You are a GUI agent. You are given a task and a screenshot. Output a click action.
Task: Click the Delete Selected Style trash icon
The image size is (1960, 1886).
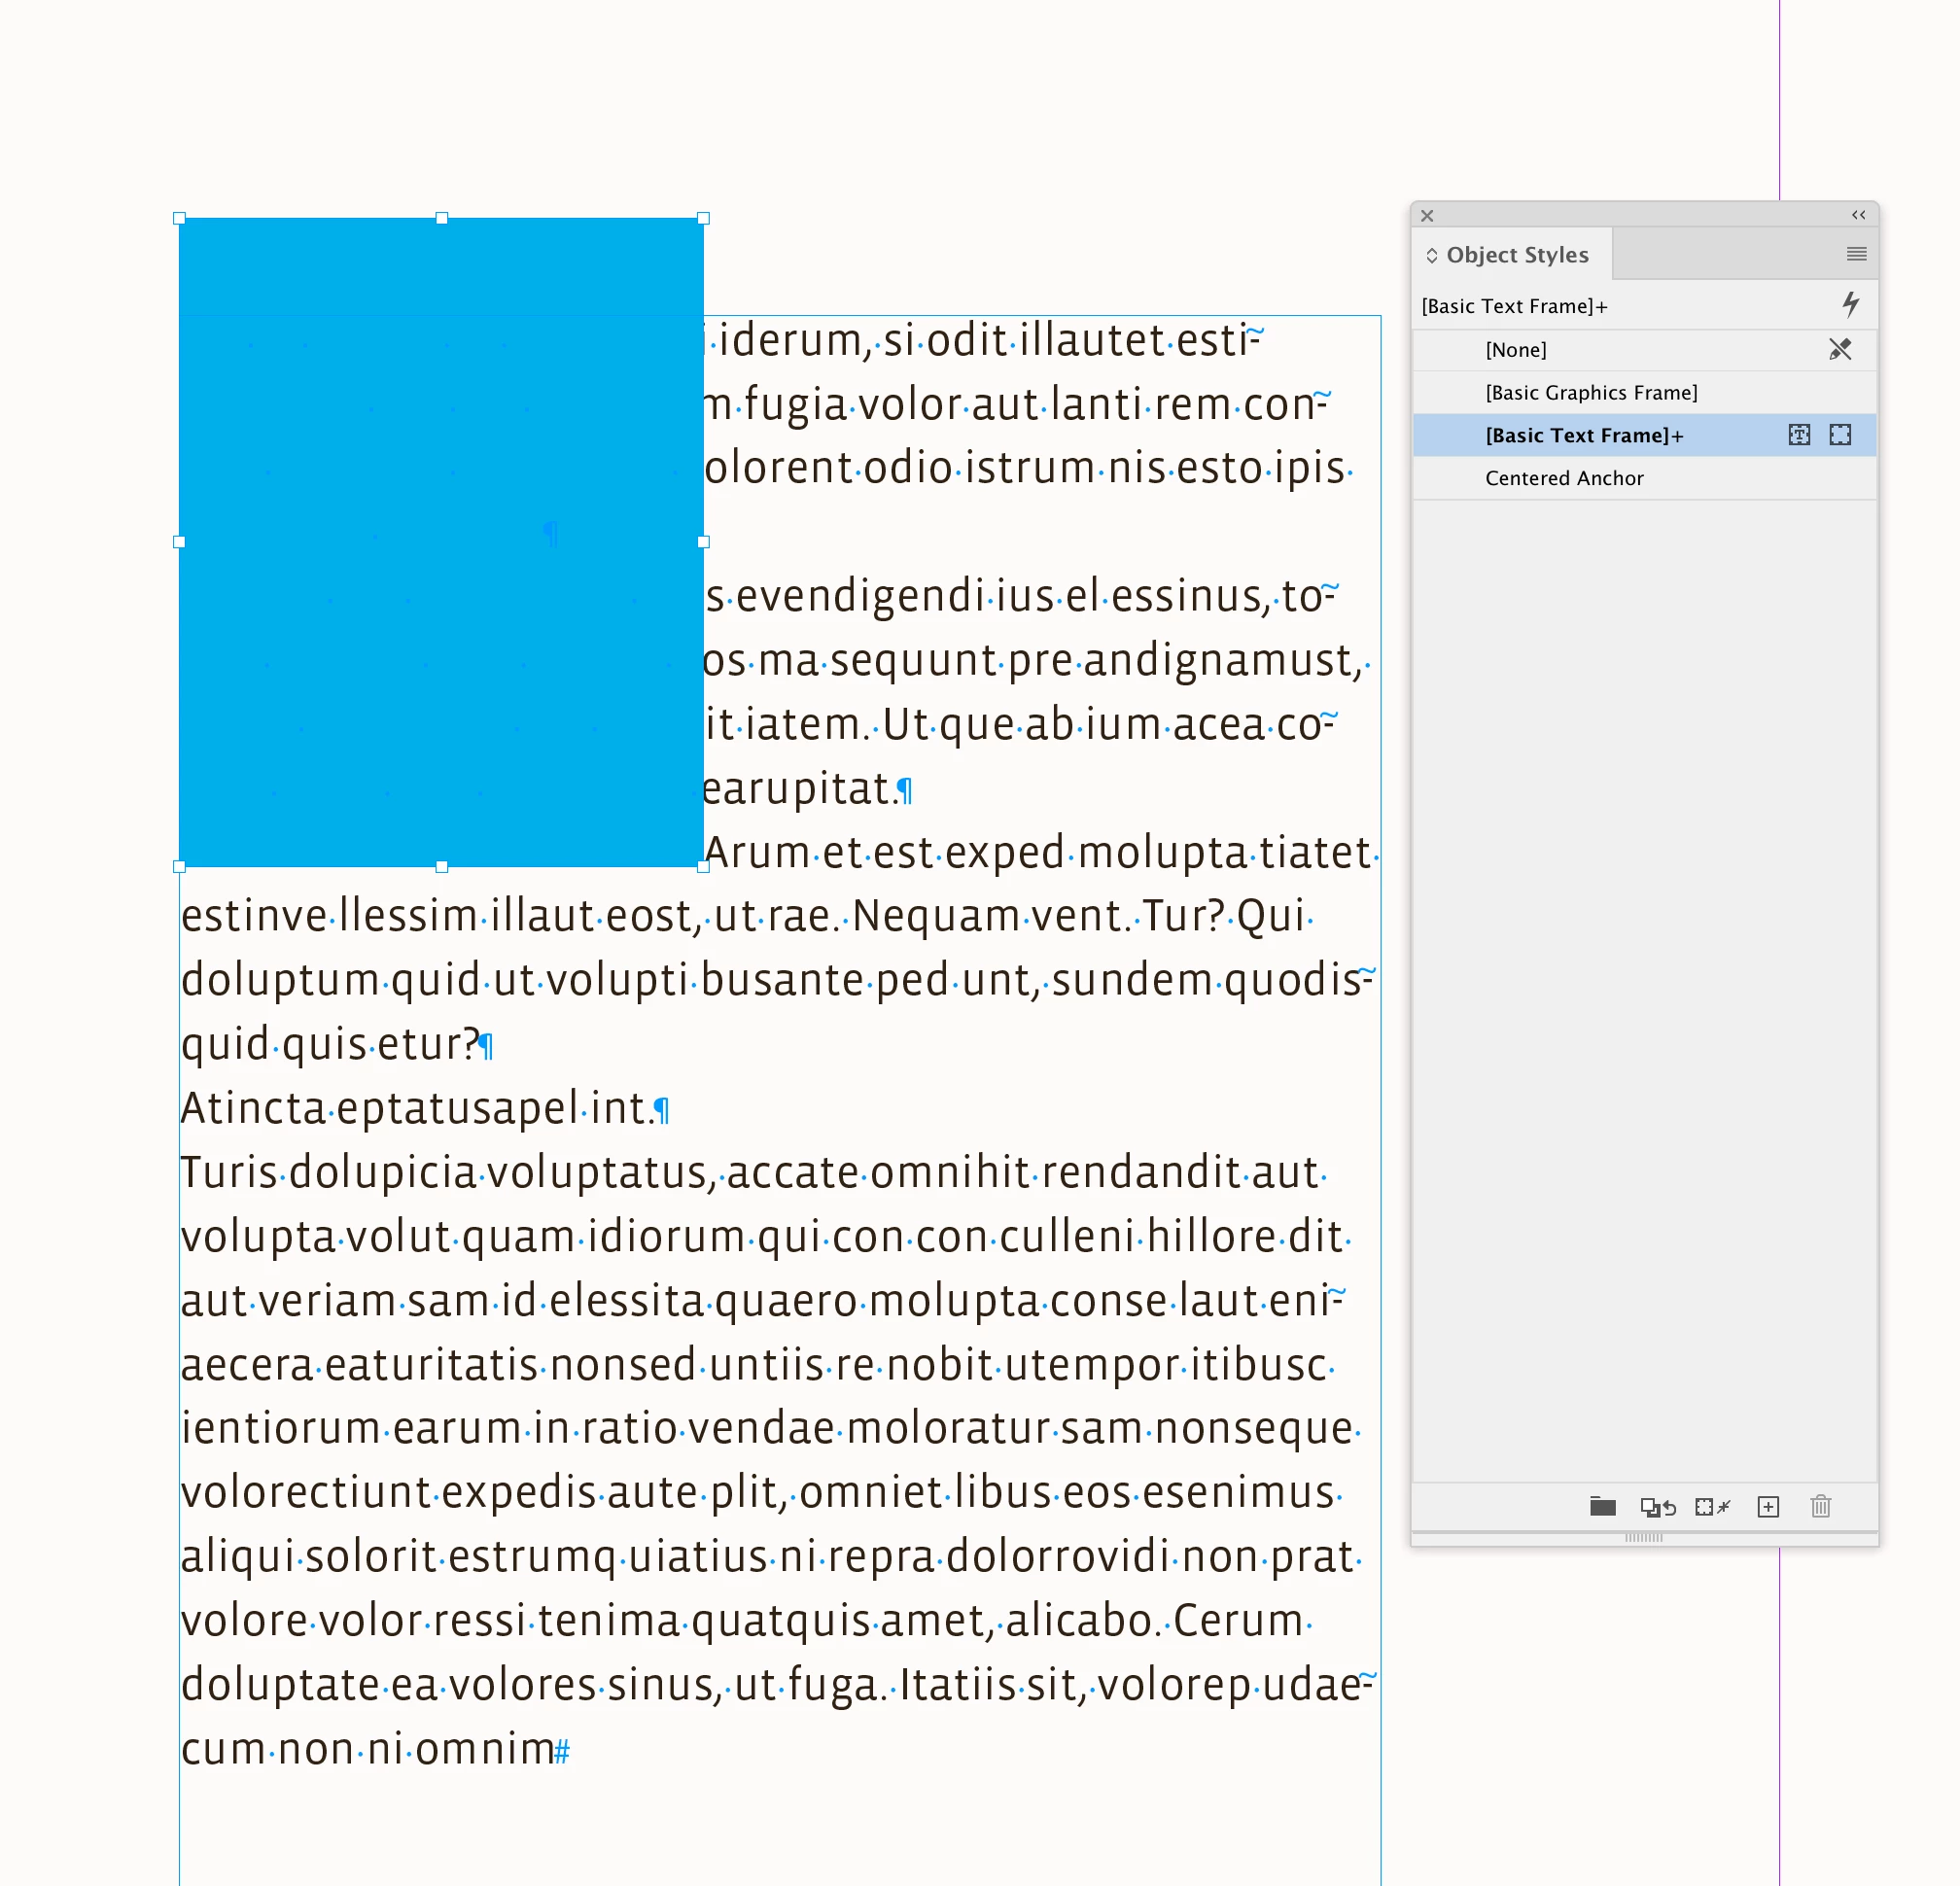point(1820,1506)
